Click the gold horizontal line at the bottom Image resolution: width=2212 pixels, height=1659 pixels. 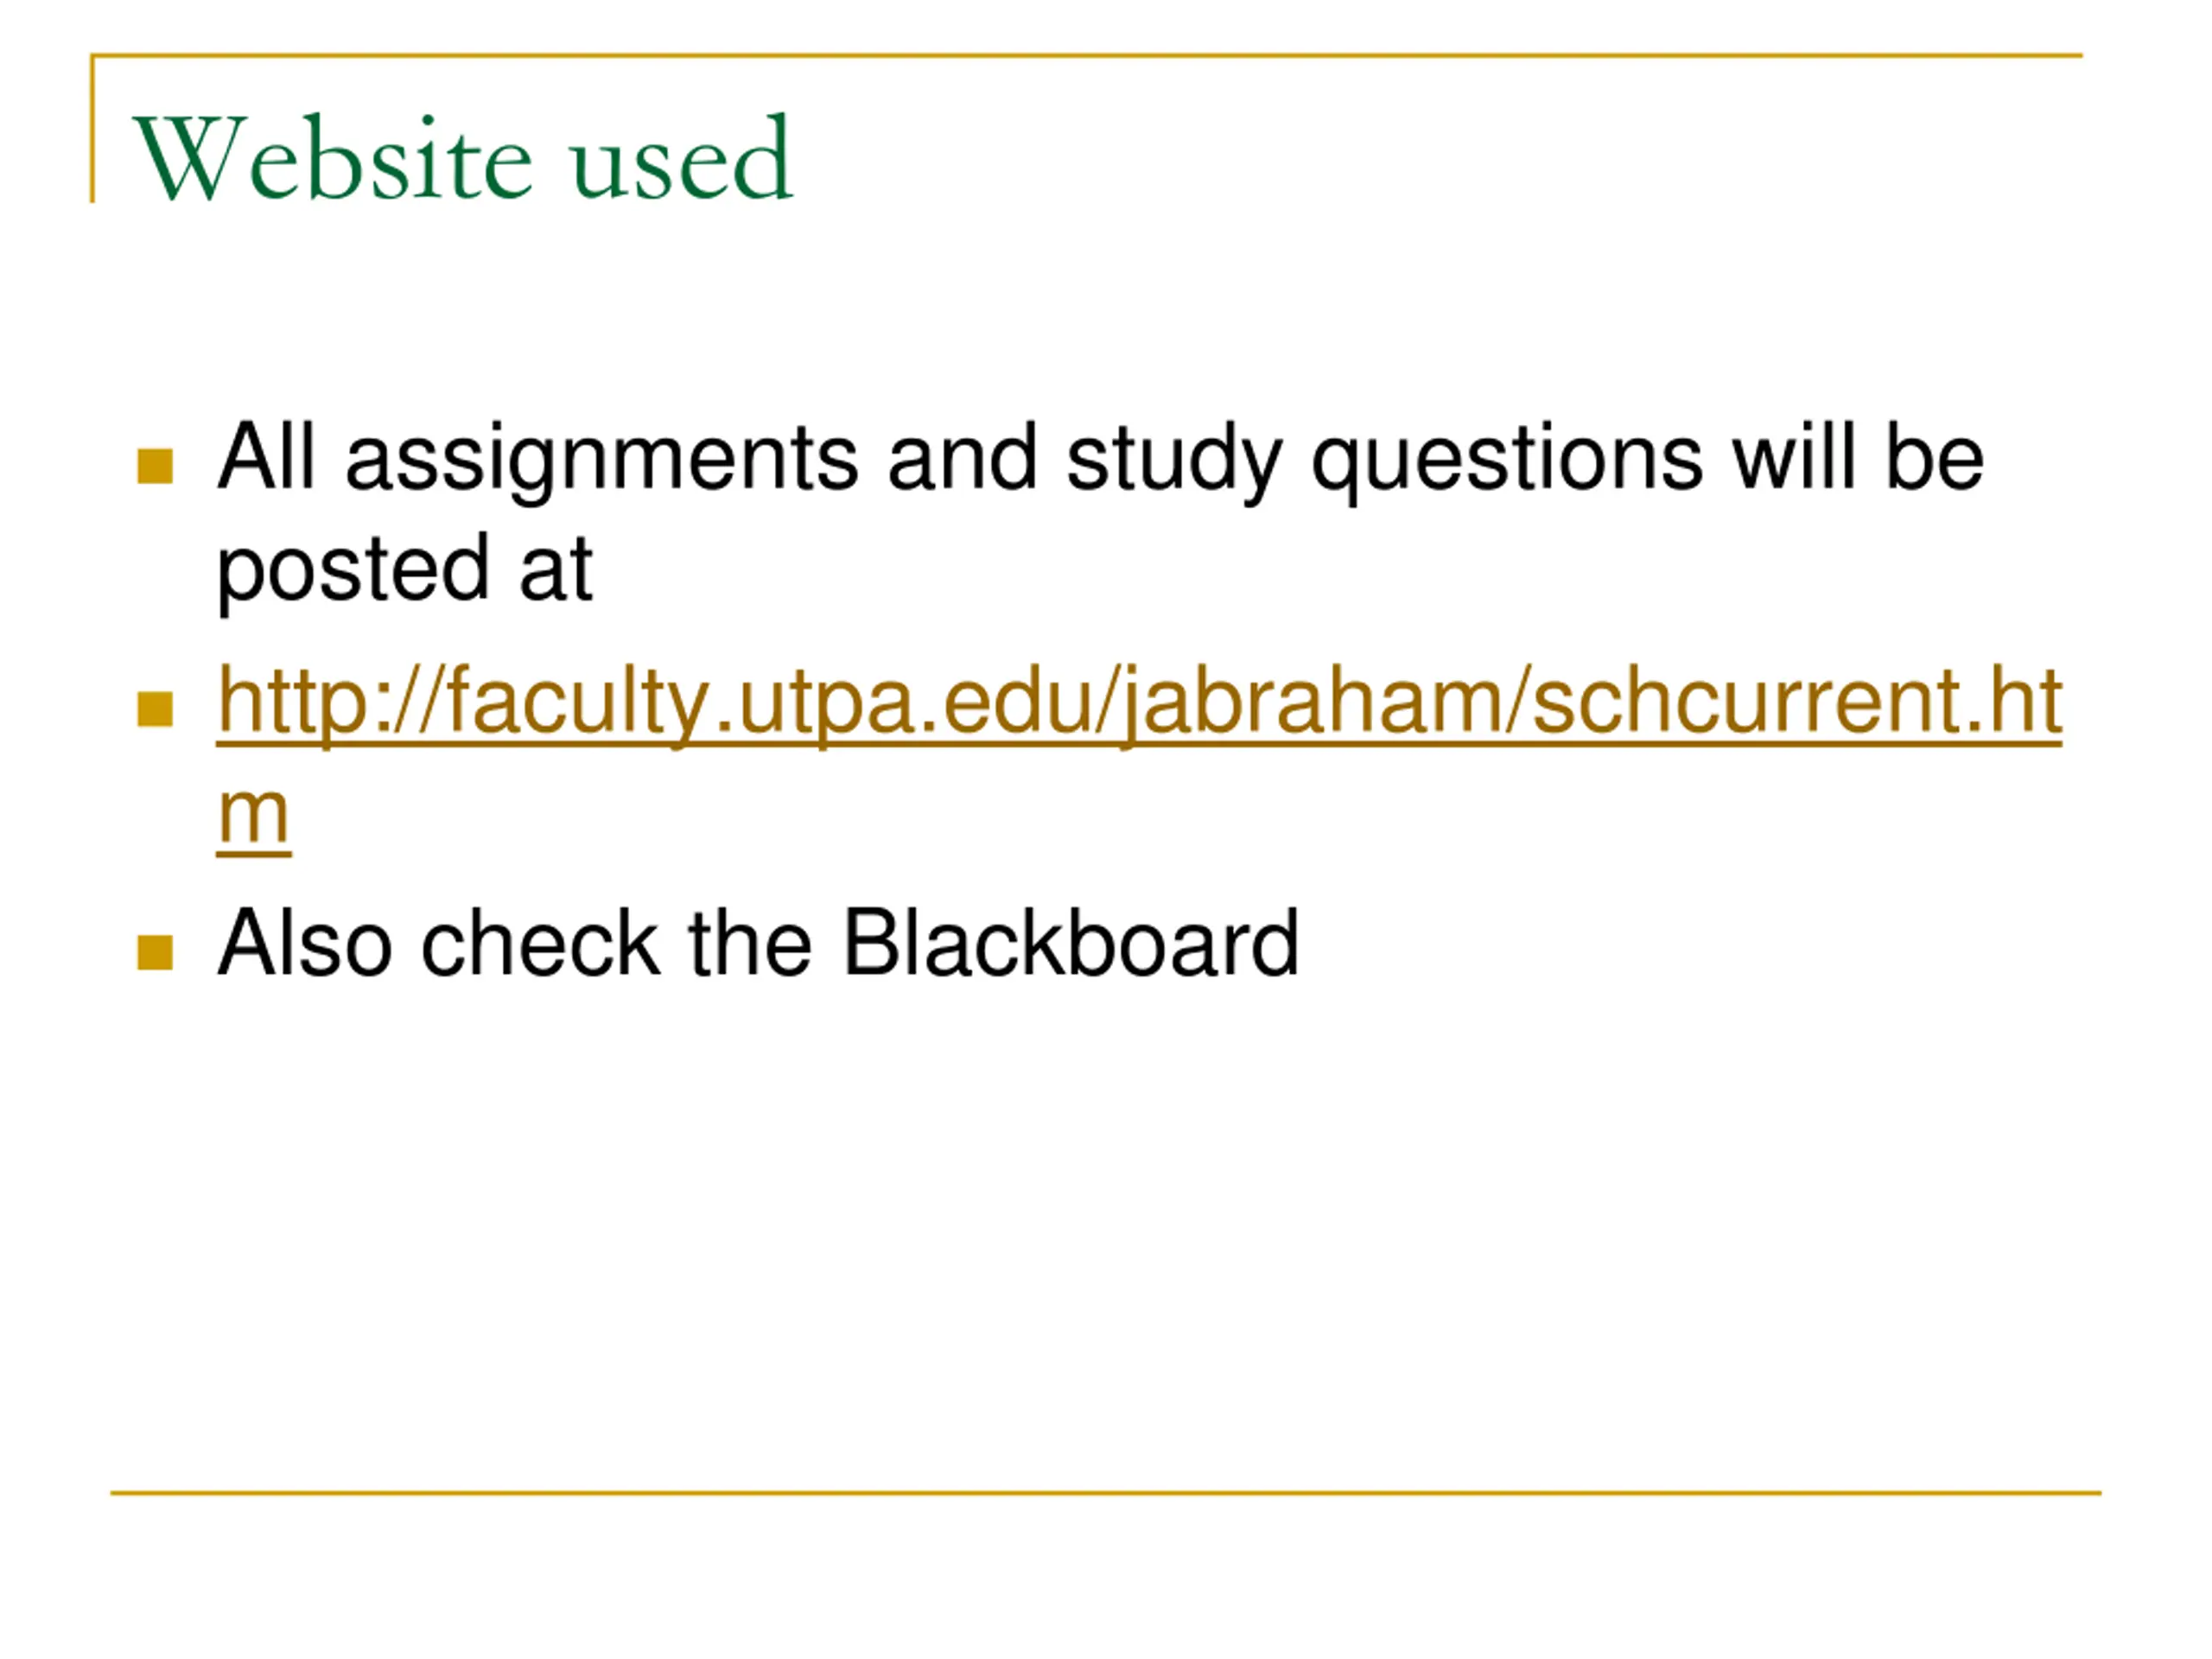coord(1106,1493)
